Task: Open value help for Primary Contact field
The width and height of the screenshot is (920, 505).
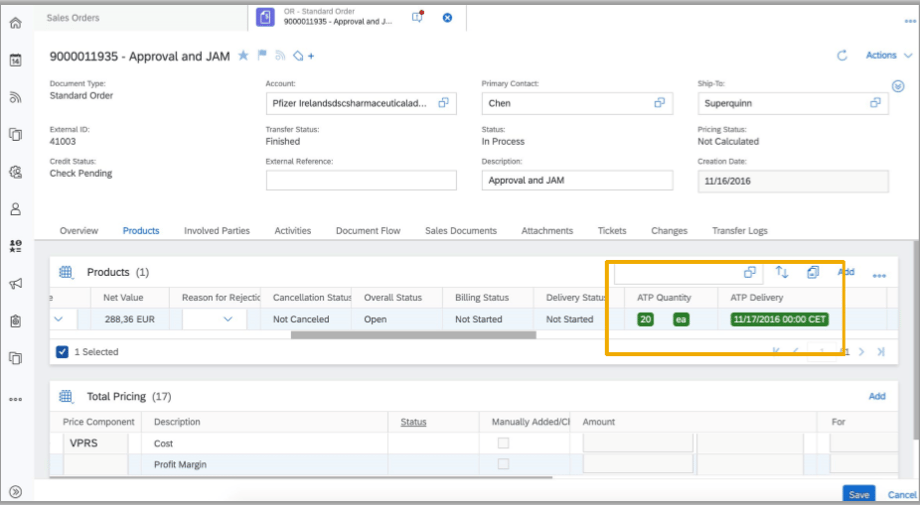Action: (659, 103)
